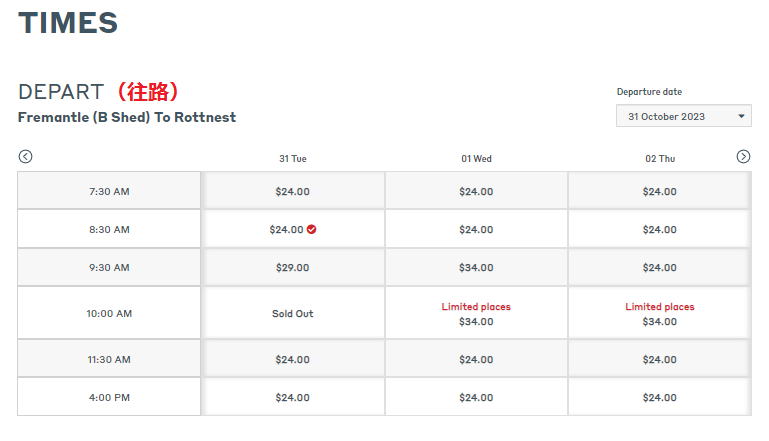Select 9:30 AM fare on 02 Thu

pyautogui.click(x=660, y=267)
